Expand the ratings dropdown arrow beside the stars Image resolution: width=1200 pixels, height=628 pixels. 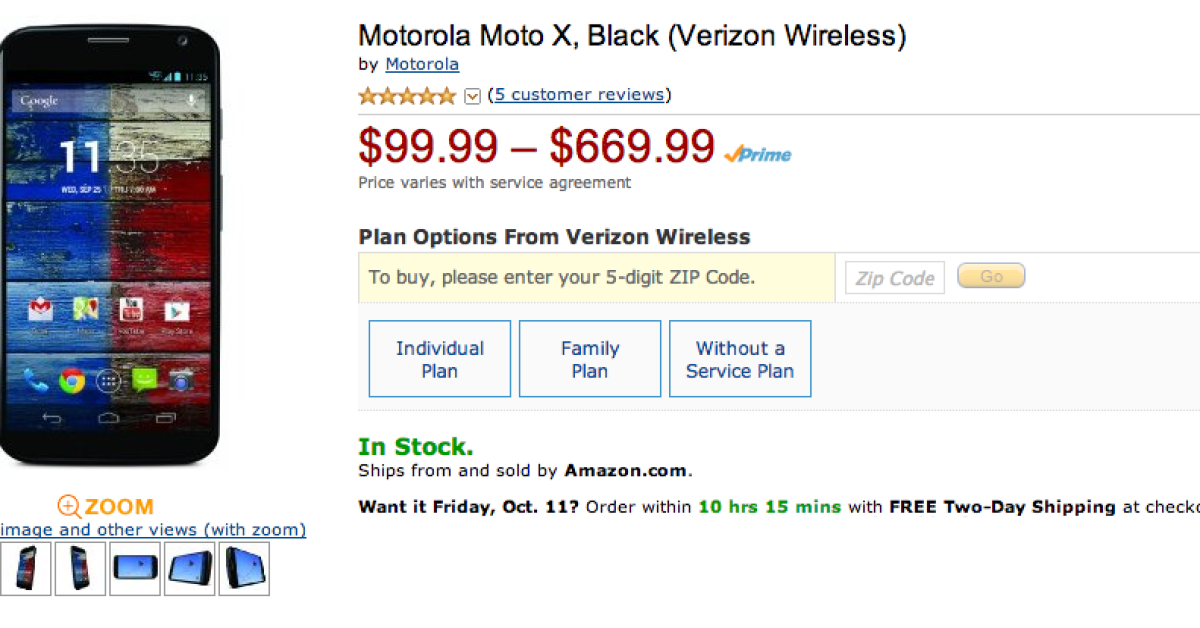(473, 96)
